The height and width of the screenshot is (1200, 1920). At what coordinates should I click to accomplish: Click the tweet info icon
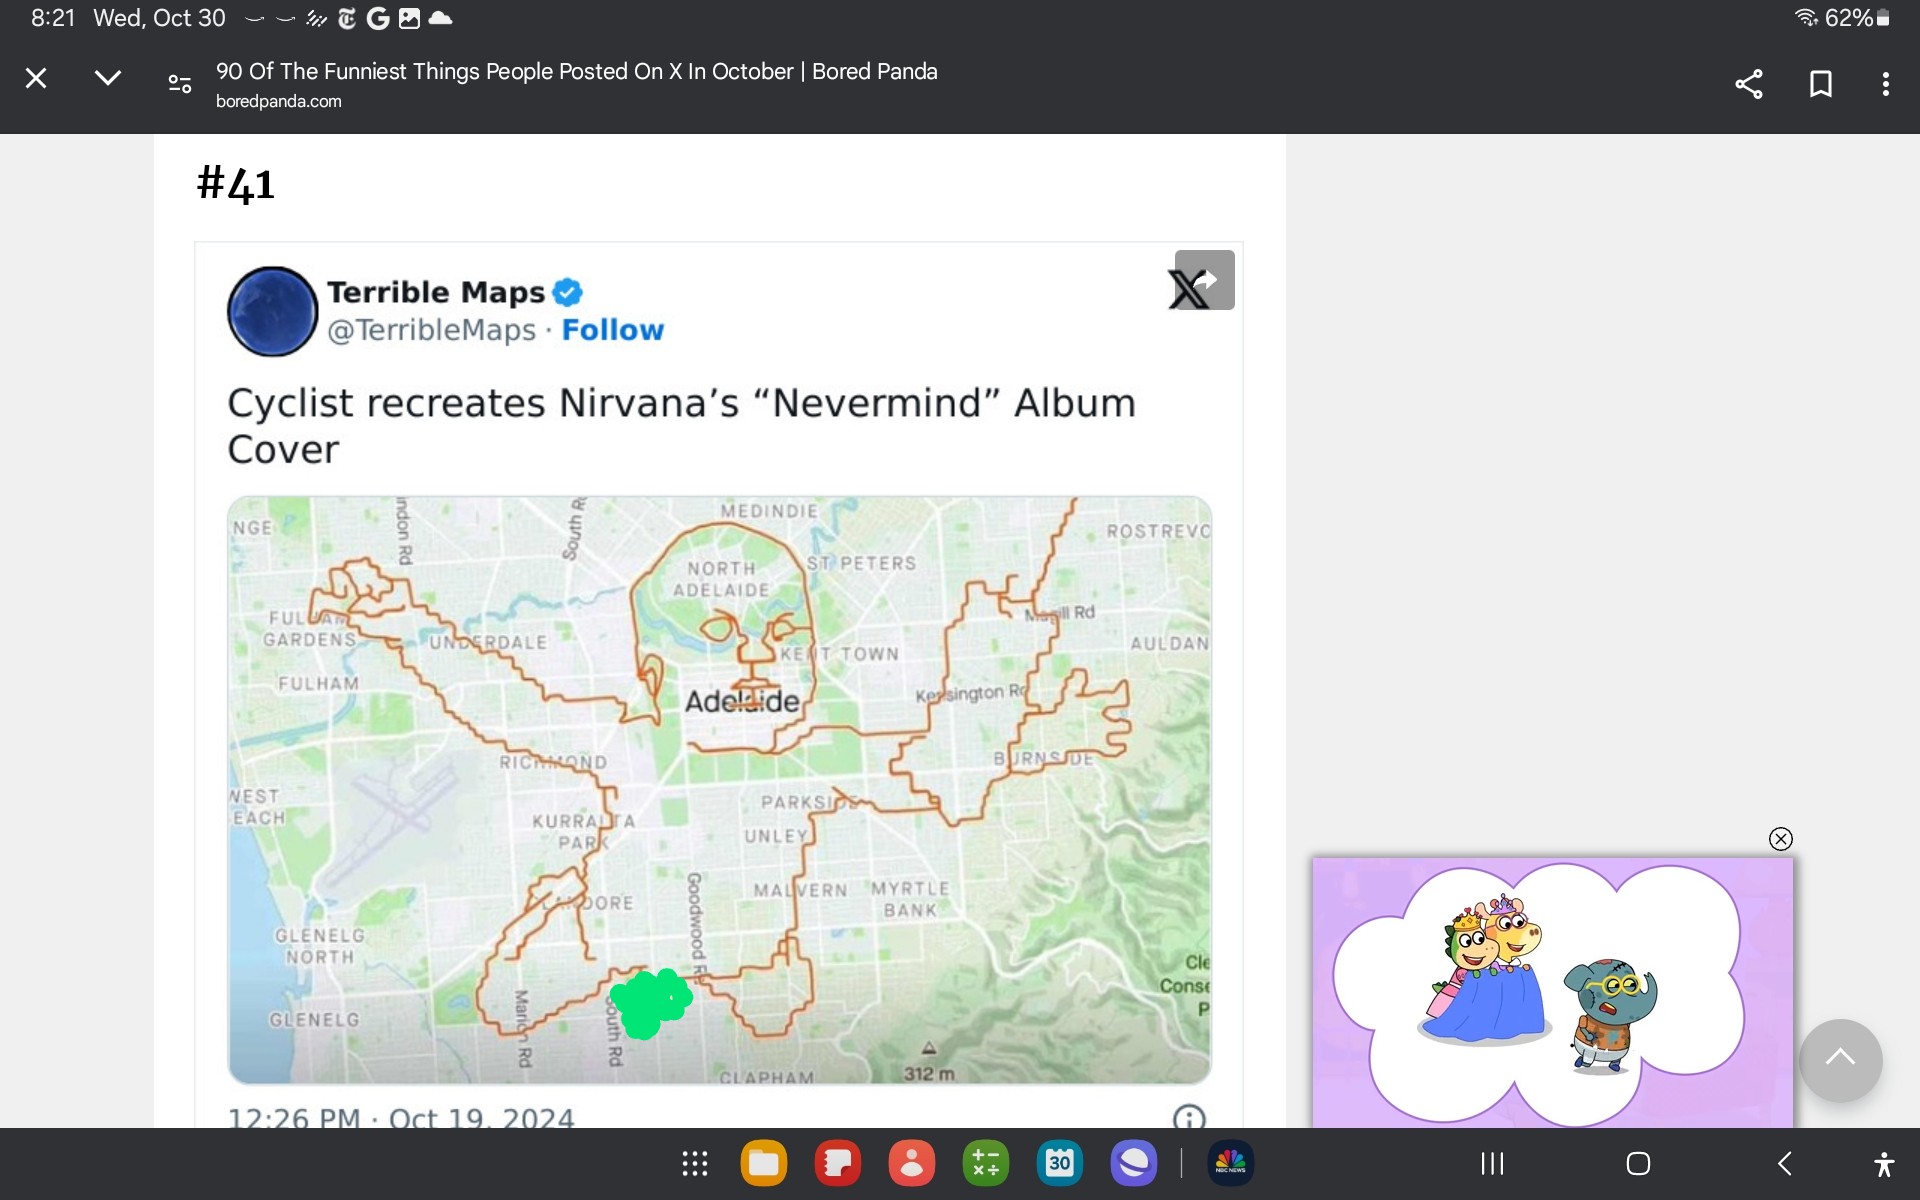[x=1188, y=1117]
